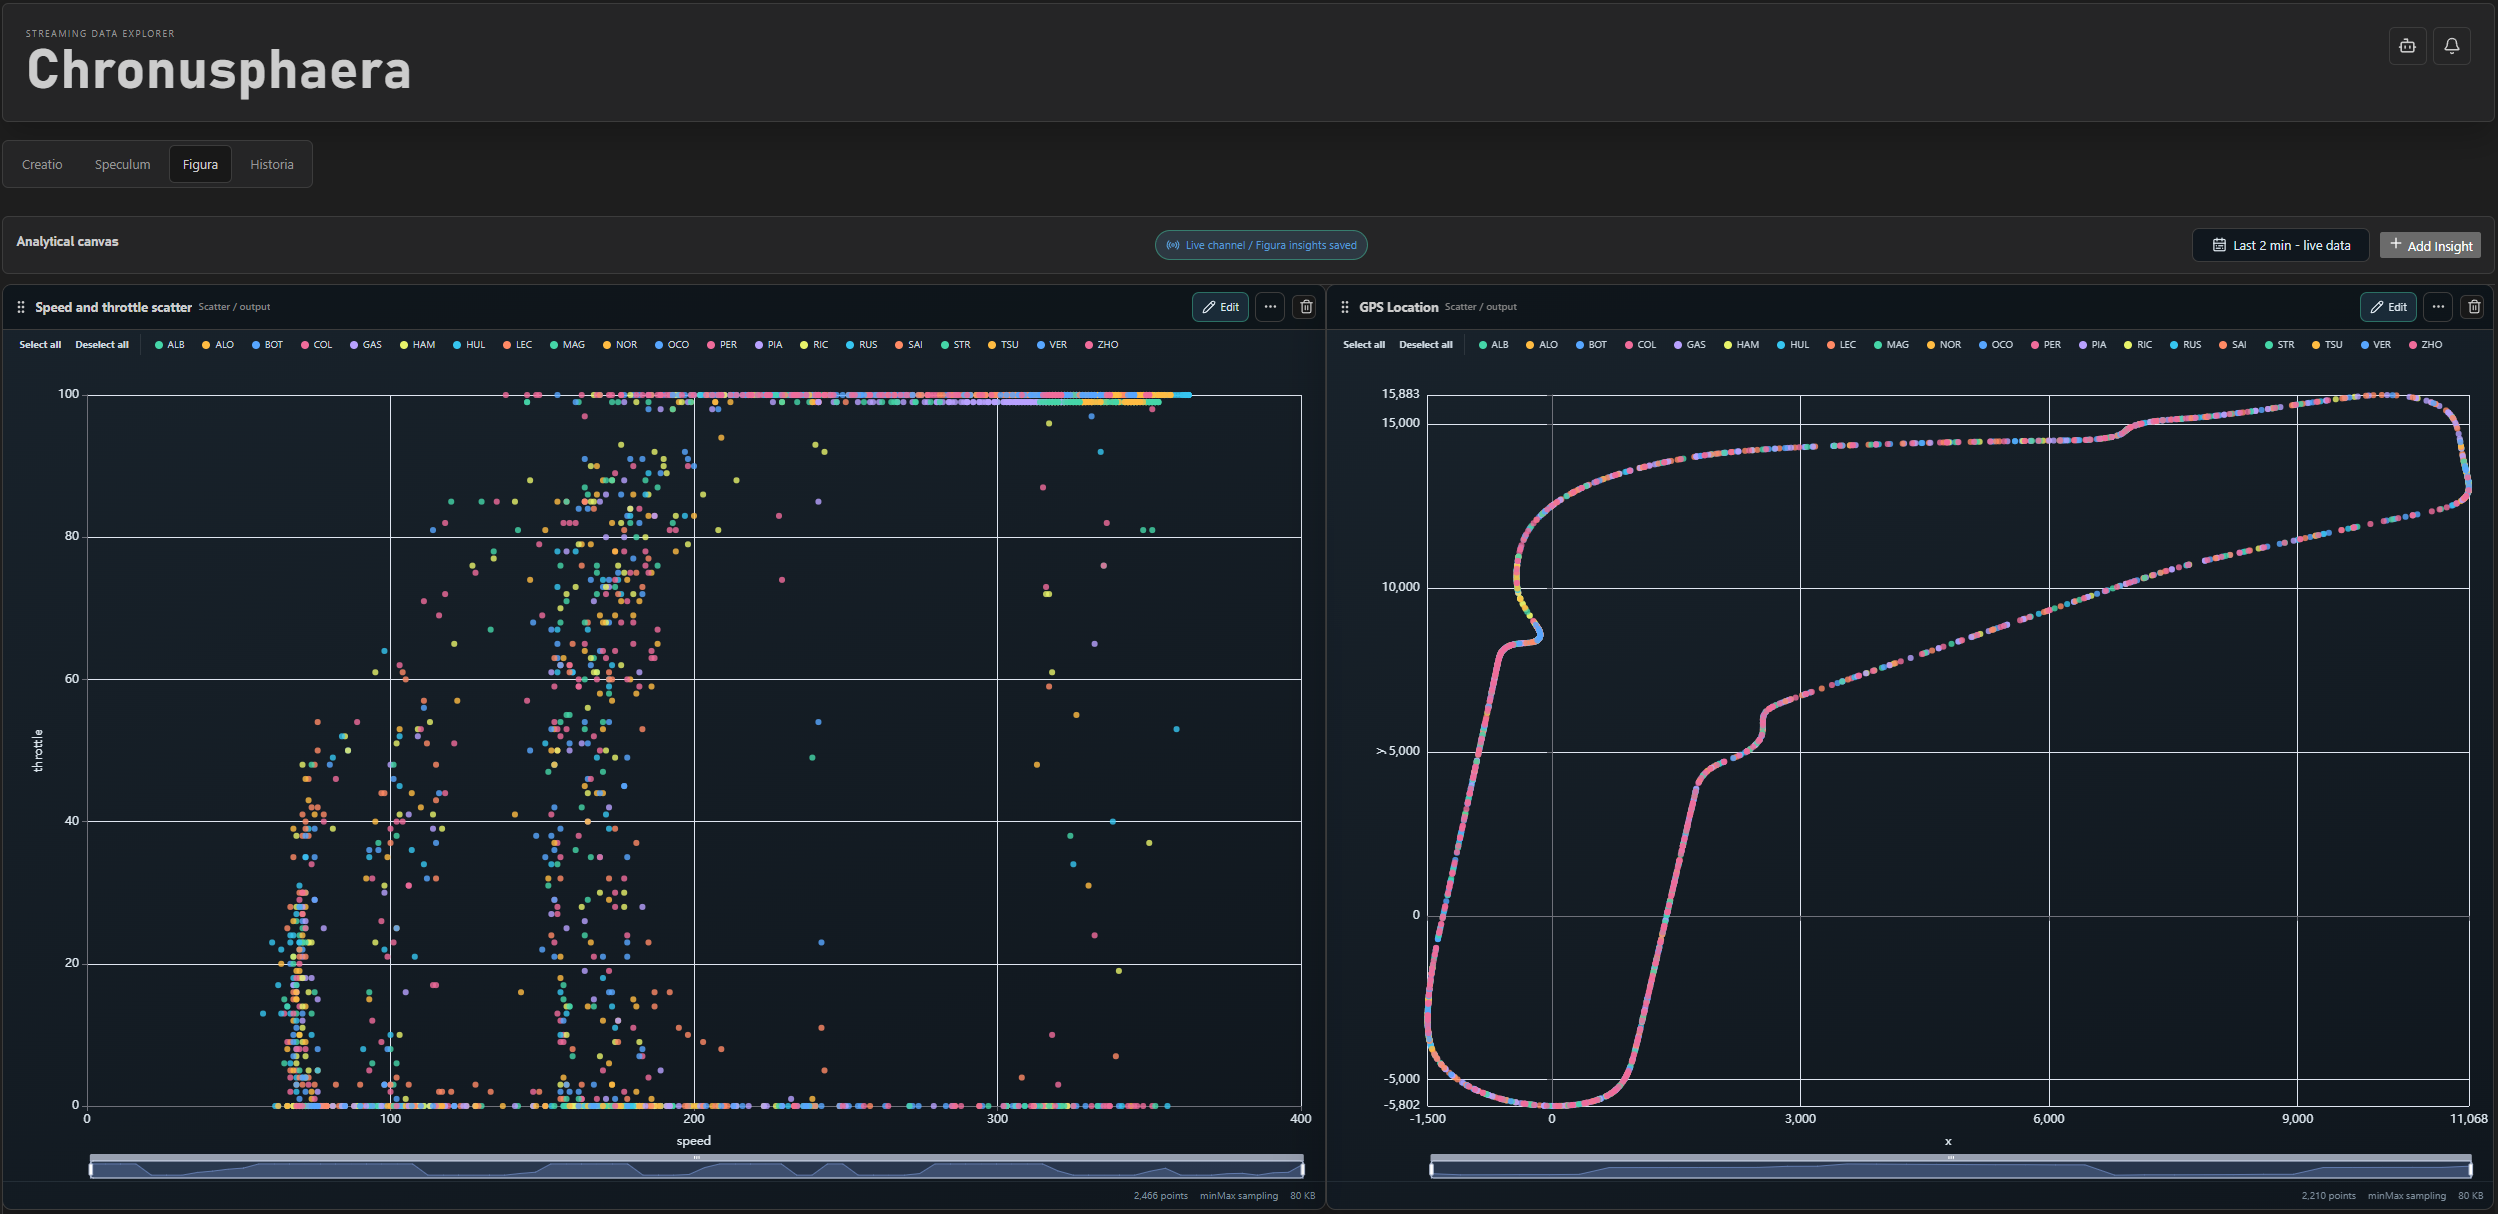This screenshot has height=1214, width=2498.
Task: Click the Add Insight button
Action: pyautogui.click(x=2430, y=245)
